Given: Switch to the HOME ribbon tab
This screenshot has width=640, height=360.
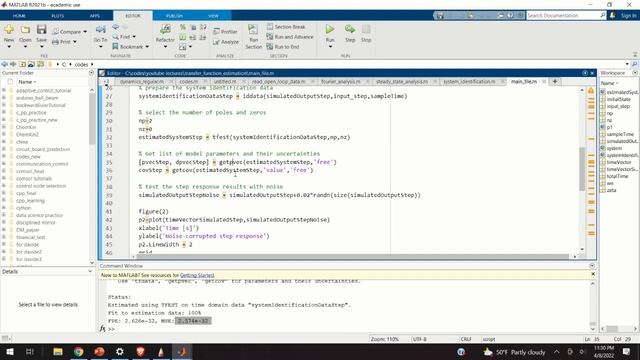Looking at the screenshot, I should point(19,16).
